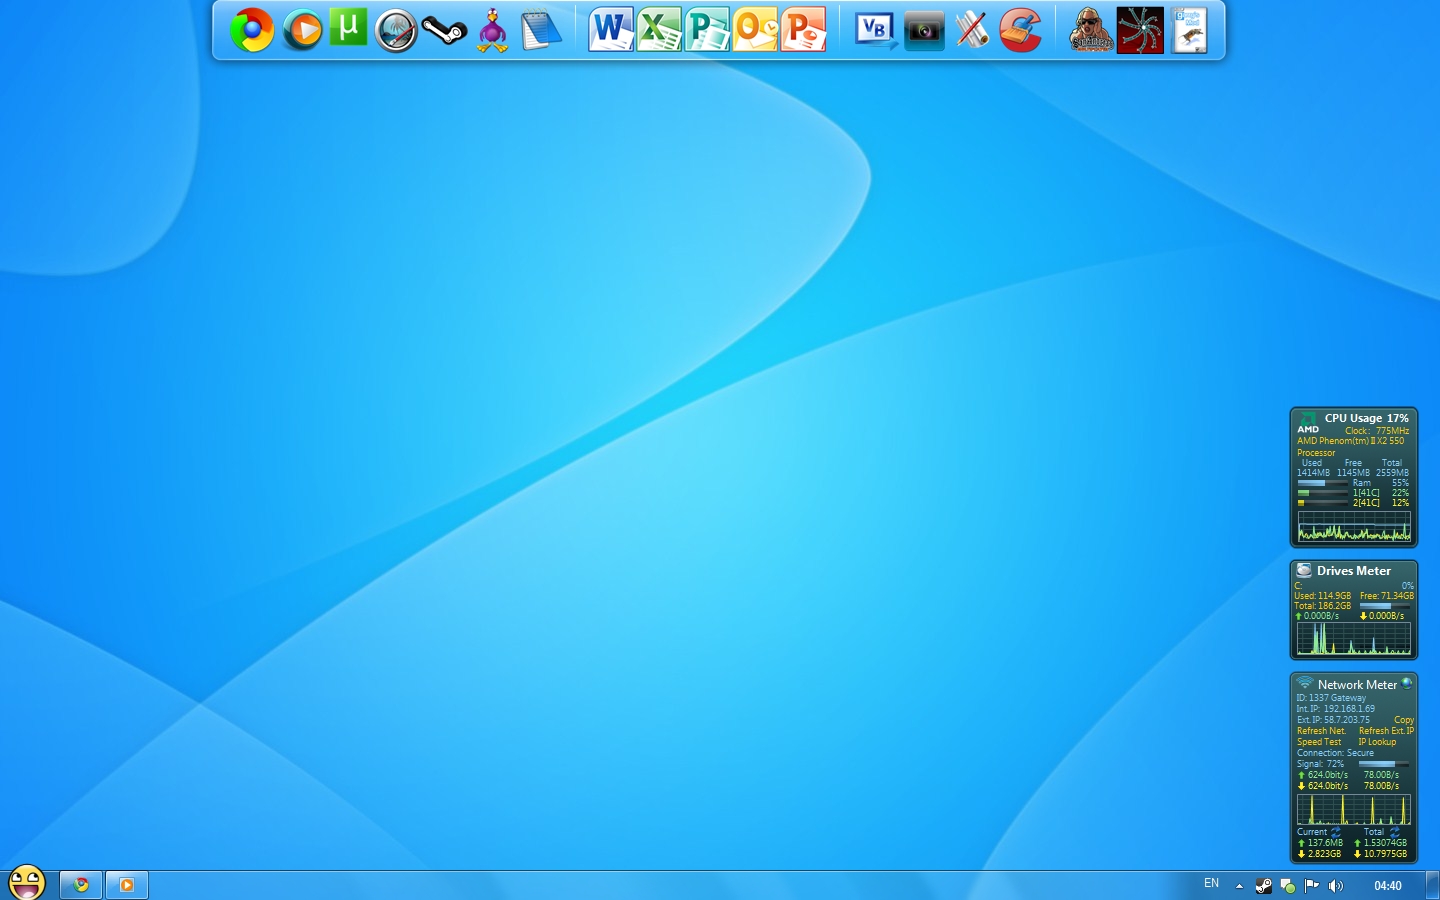Click the Drives Meter title
This screenshot has height=900, width=1440.
[x=1353, y=571]
